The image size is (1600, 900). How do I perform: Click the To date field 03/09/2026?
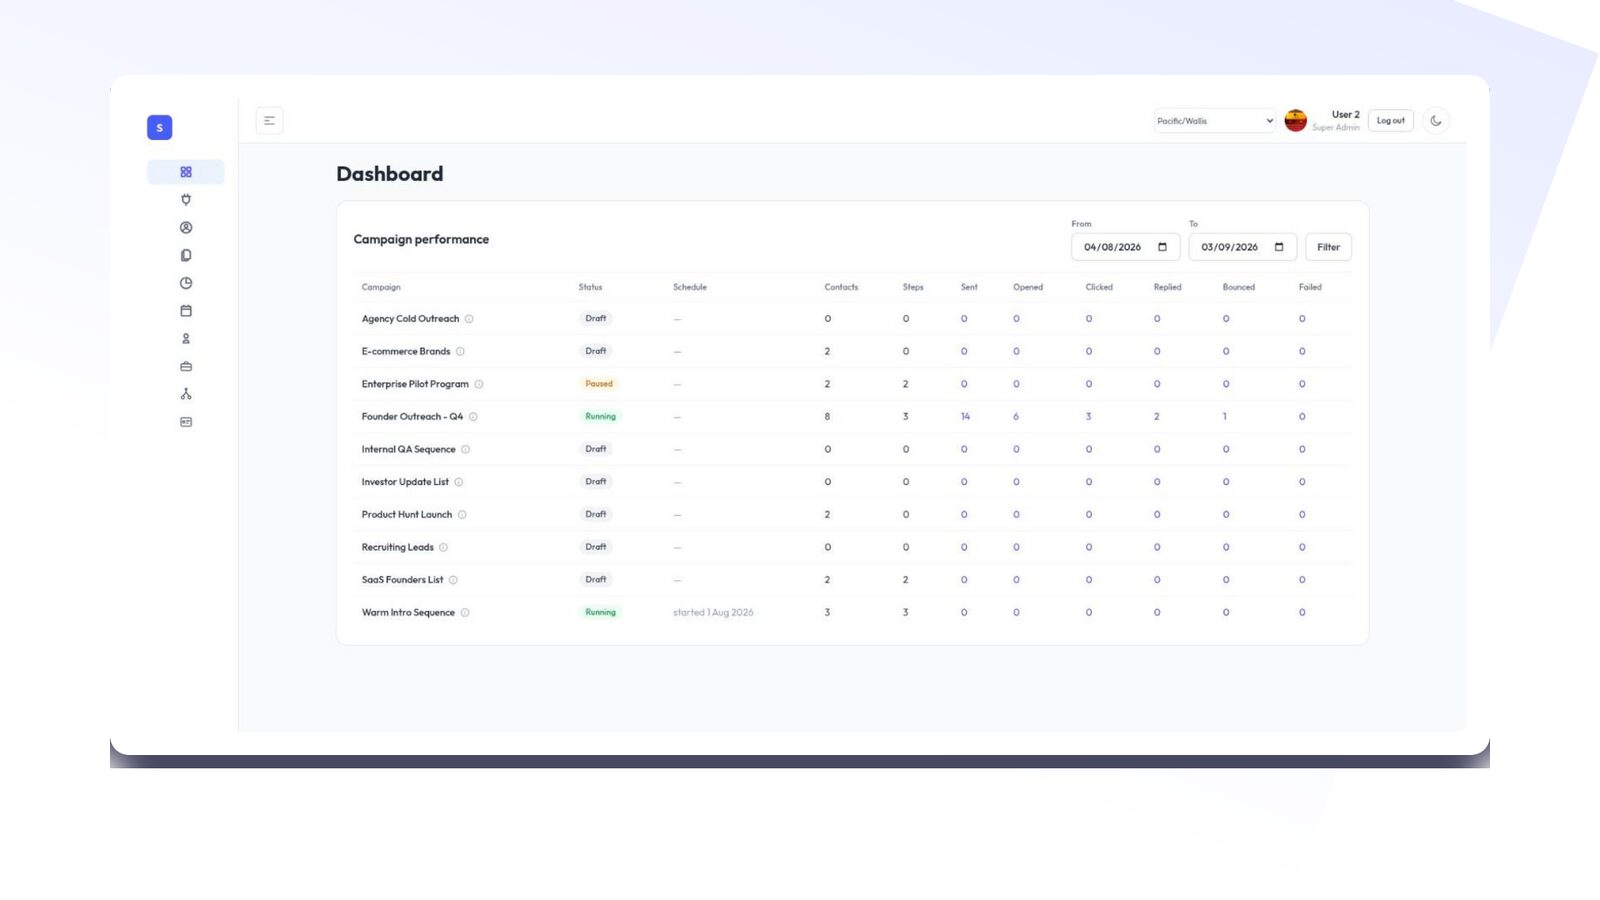click(1243, 247)
